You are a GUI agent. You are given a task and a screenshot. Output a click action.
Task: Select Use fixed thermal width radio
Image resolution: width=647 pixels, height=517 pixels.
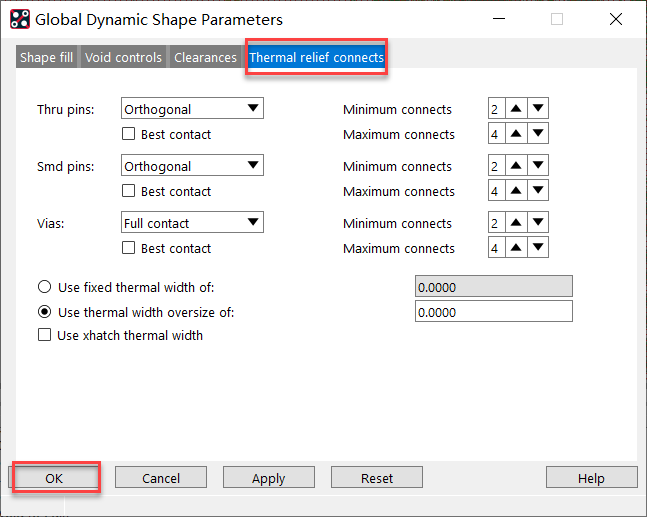[x=44, y=288]
